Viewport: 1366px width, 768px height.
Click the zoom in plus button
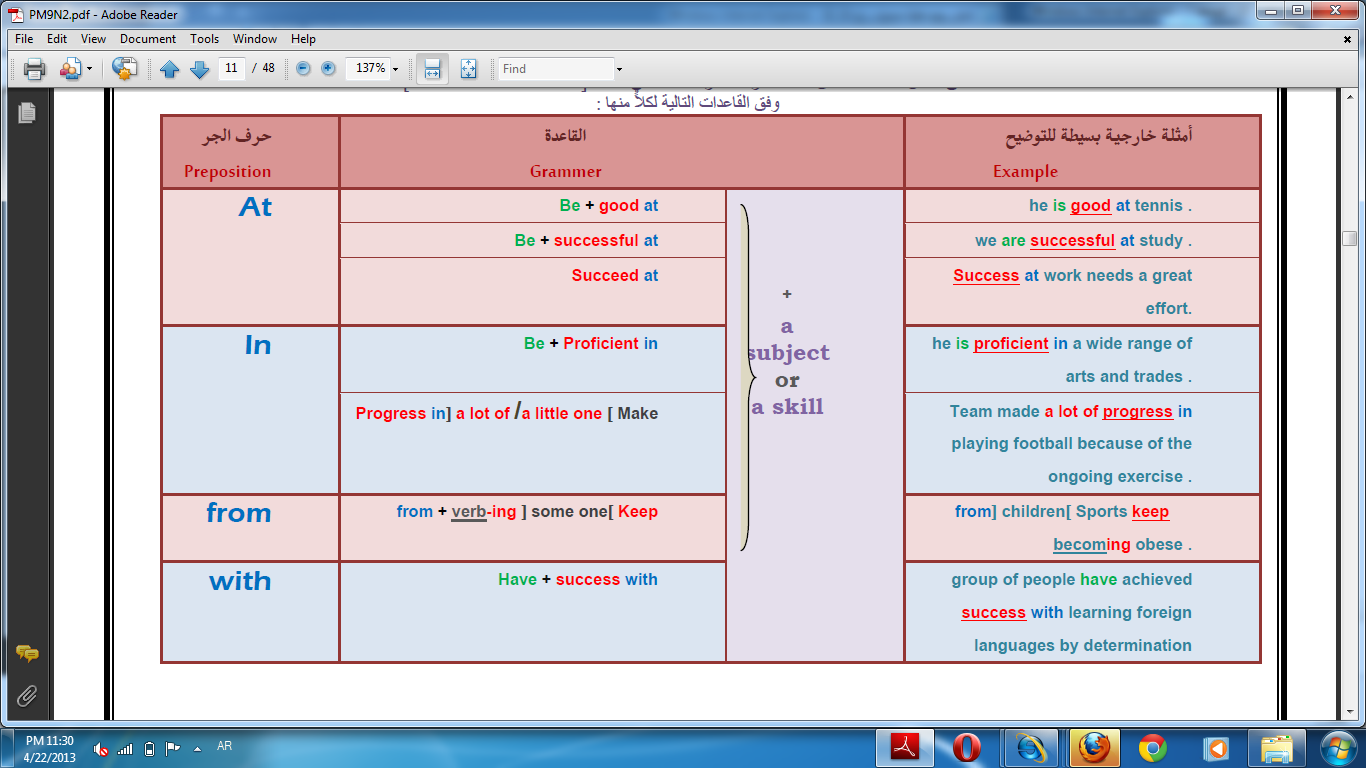coord(328,68)
